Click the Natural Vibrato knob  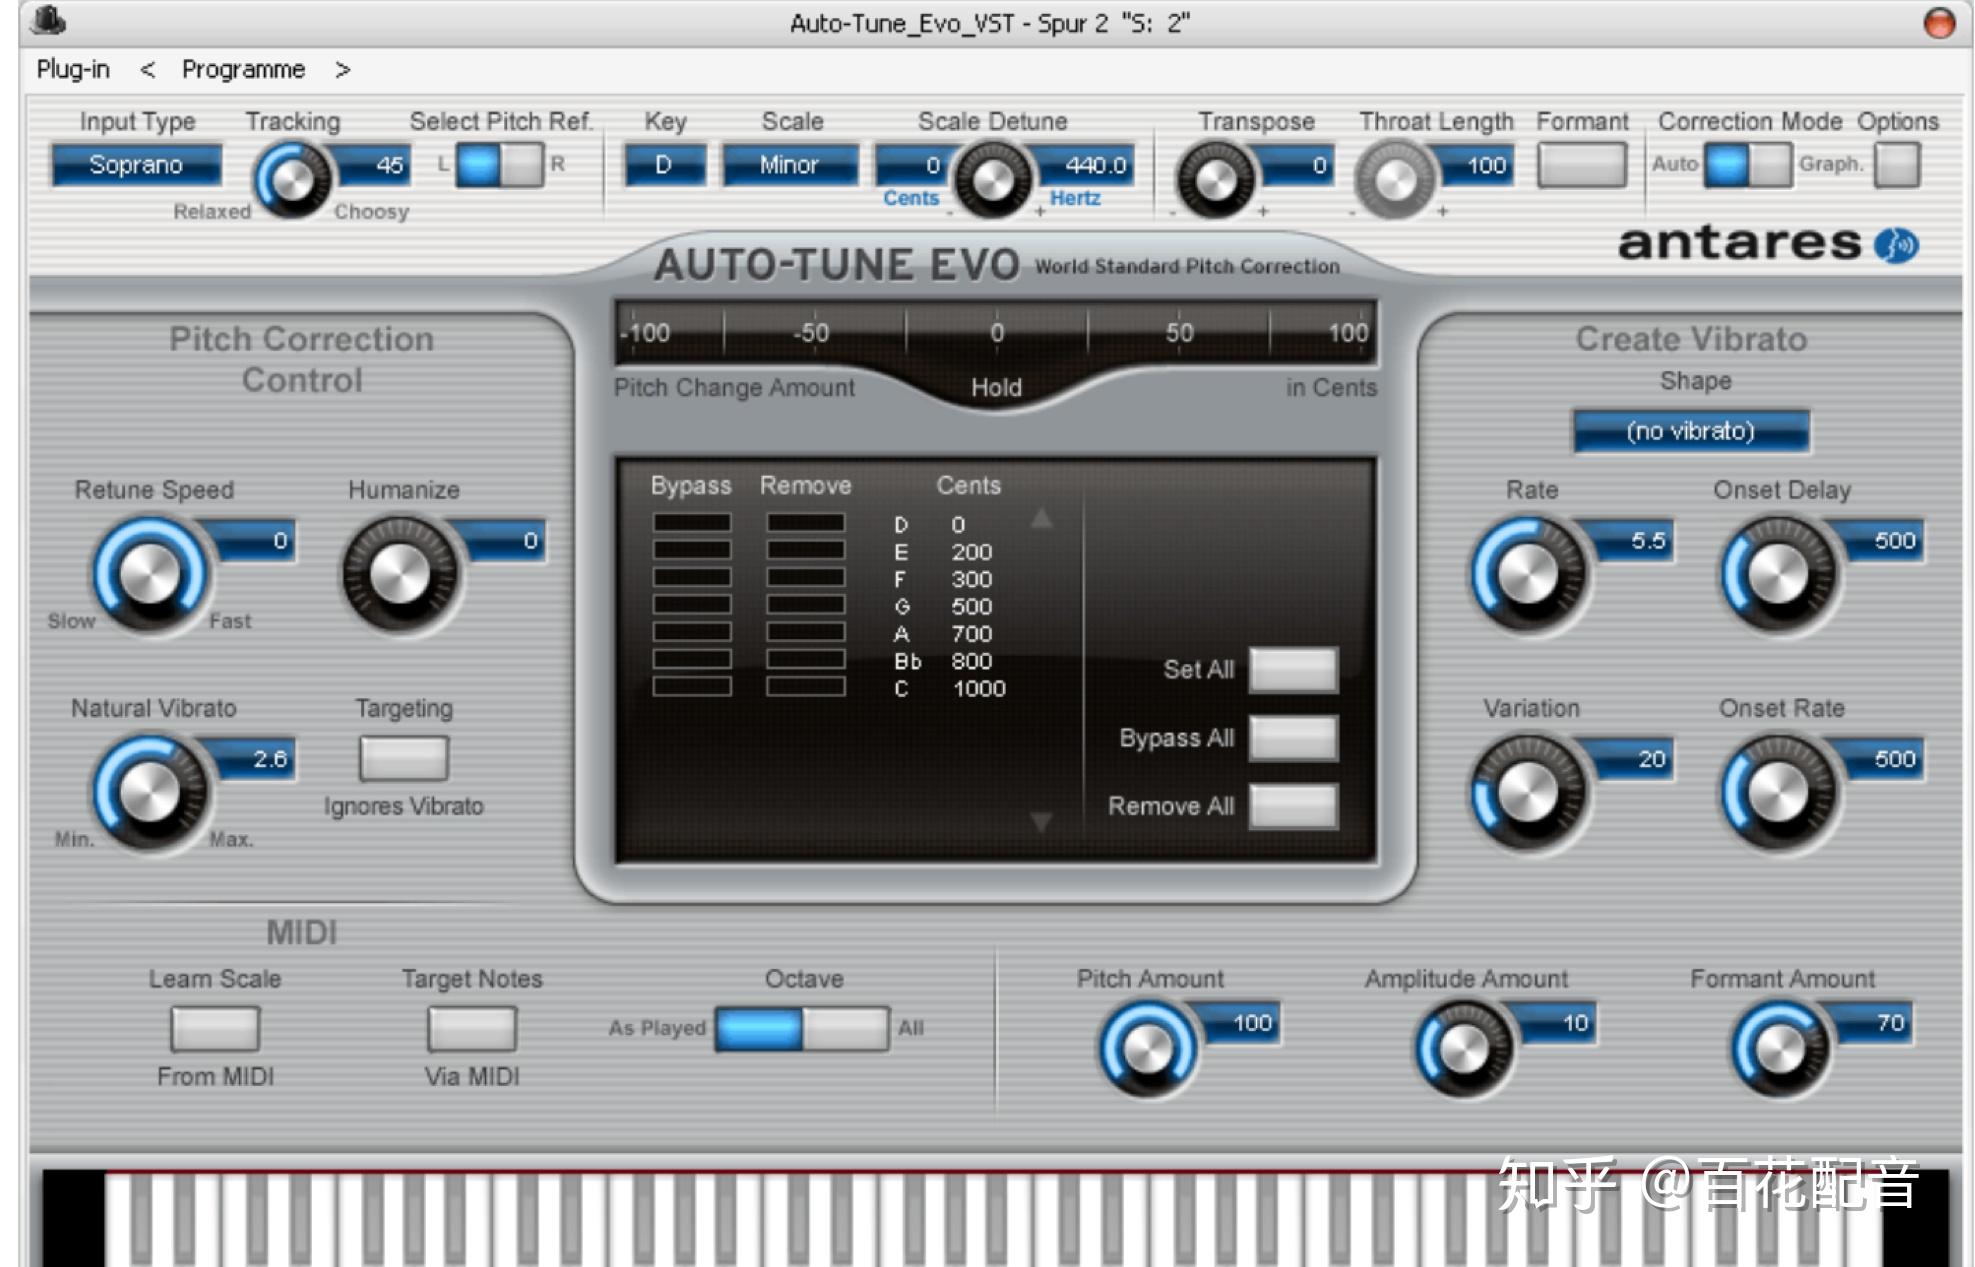[x=150, y=793]
